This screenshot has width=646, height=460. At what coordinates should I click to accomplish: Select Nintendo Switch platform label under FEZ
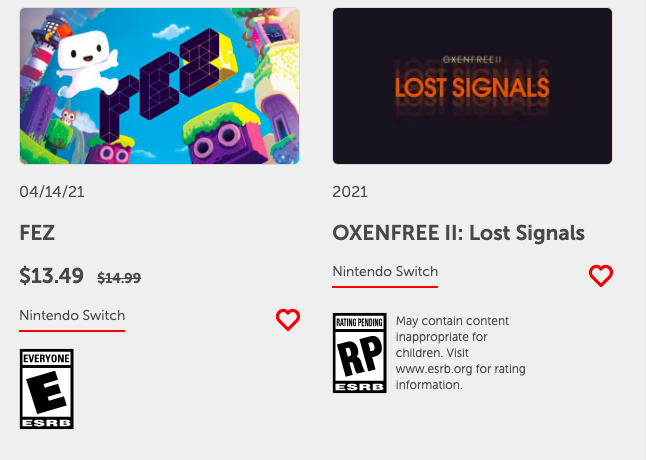[x=72, y=316]
